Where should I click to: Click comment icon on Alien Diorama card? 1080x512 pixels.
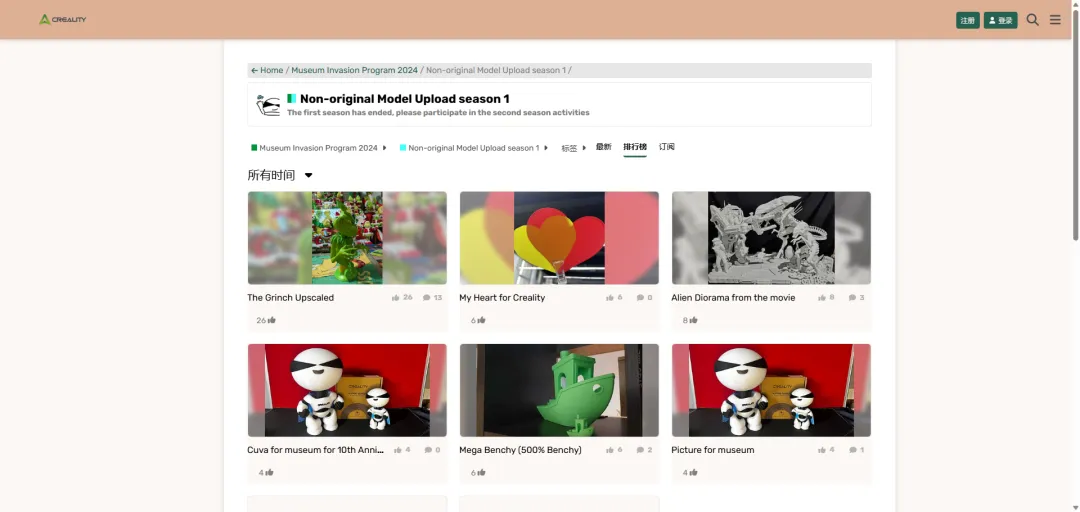(852, 298)
